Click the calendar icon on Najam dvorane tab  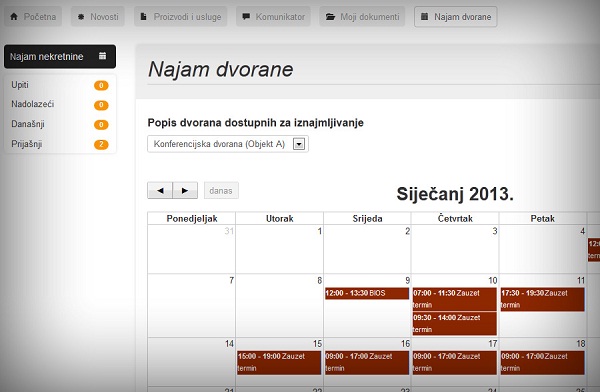coord(424,16)
